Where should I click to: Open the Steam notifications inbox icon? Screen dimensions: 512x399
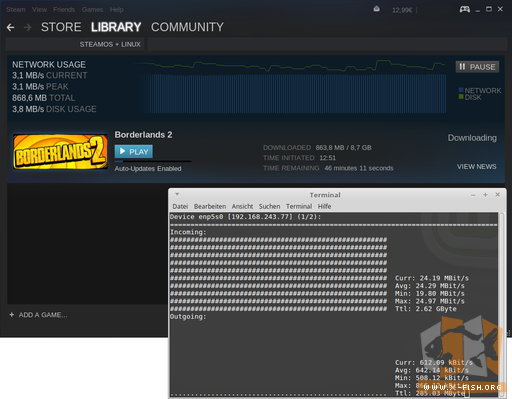pos(377,9)
